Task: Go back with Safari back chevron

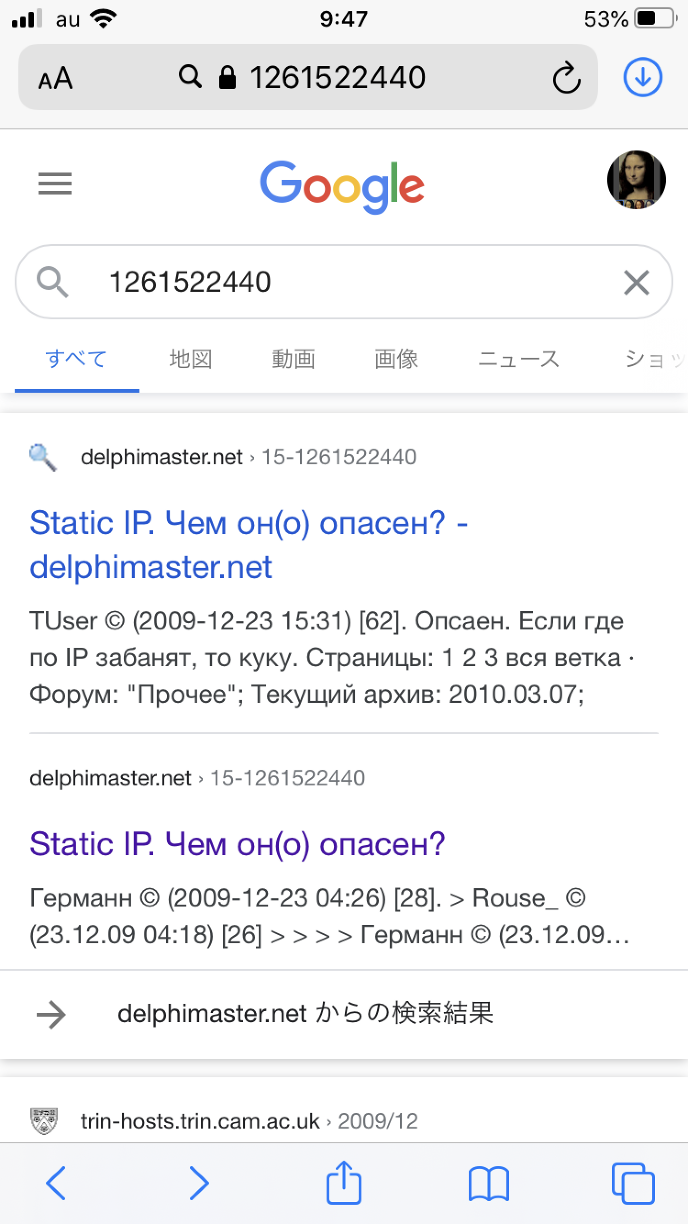Action: pyautogui.click(x=57, y=1184)
